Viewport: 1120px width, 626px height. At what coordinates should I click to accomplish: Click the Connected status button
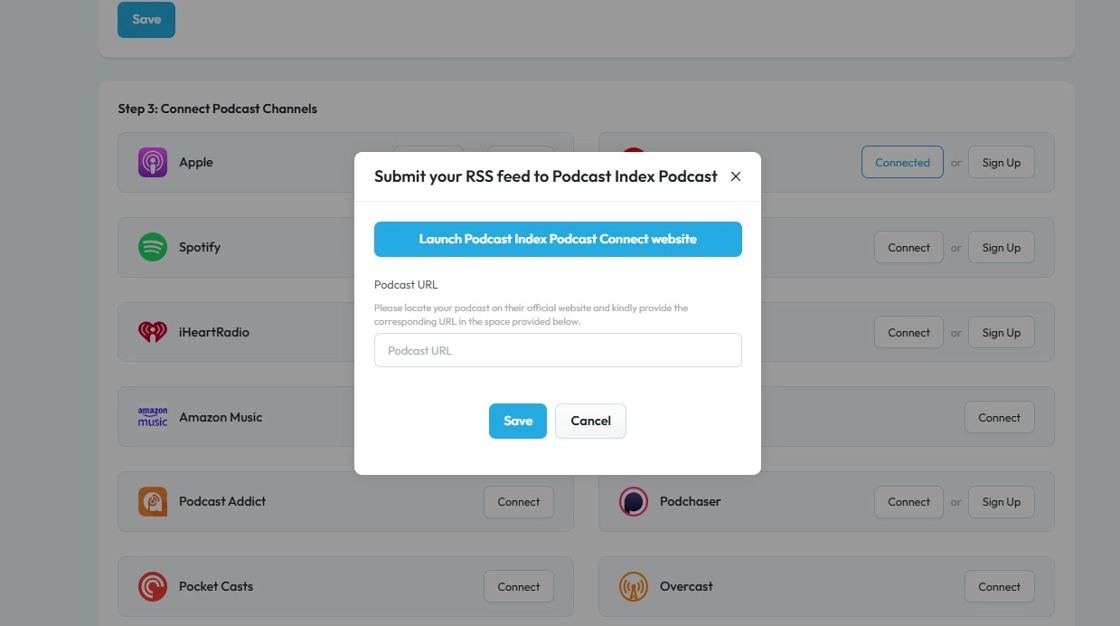tap(902, 163)
